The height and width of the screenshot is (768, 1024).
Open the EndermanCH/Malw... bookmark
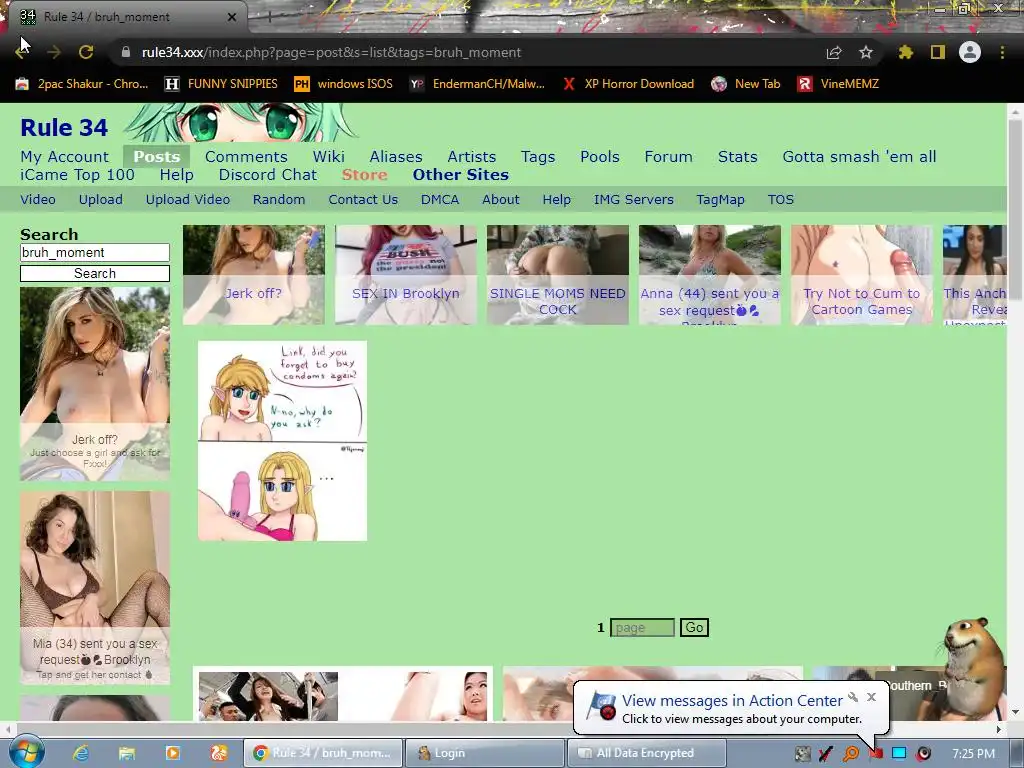[x=477, y=84]
